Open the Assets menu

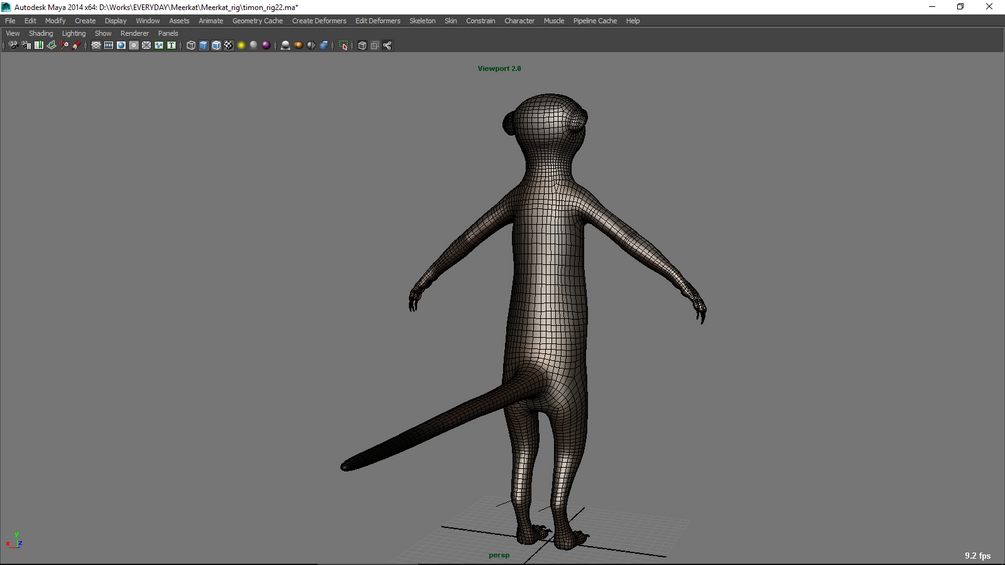click(x=179, y=20)
